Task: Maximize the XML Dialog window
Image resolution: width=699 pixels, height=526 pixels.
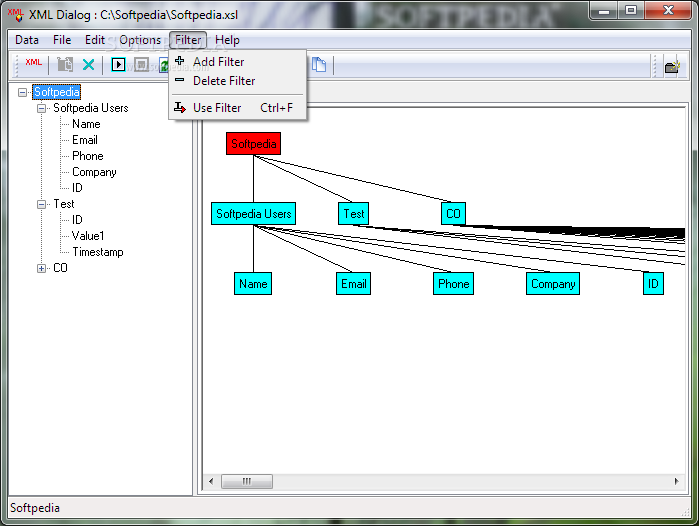Action: (631, 11)
